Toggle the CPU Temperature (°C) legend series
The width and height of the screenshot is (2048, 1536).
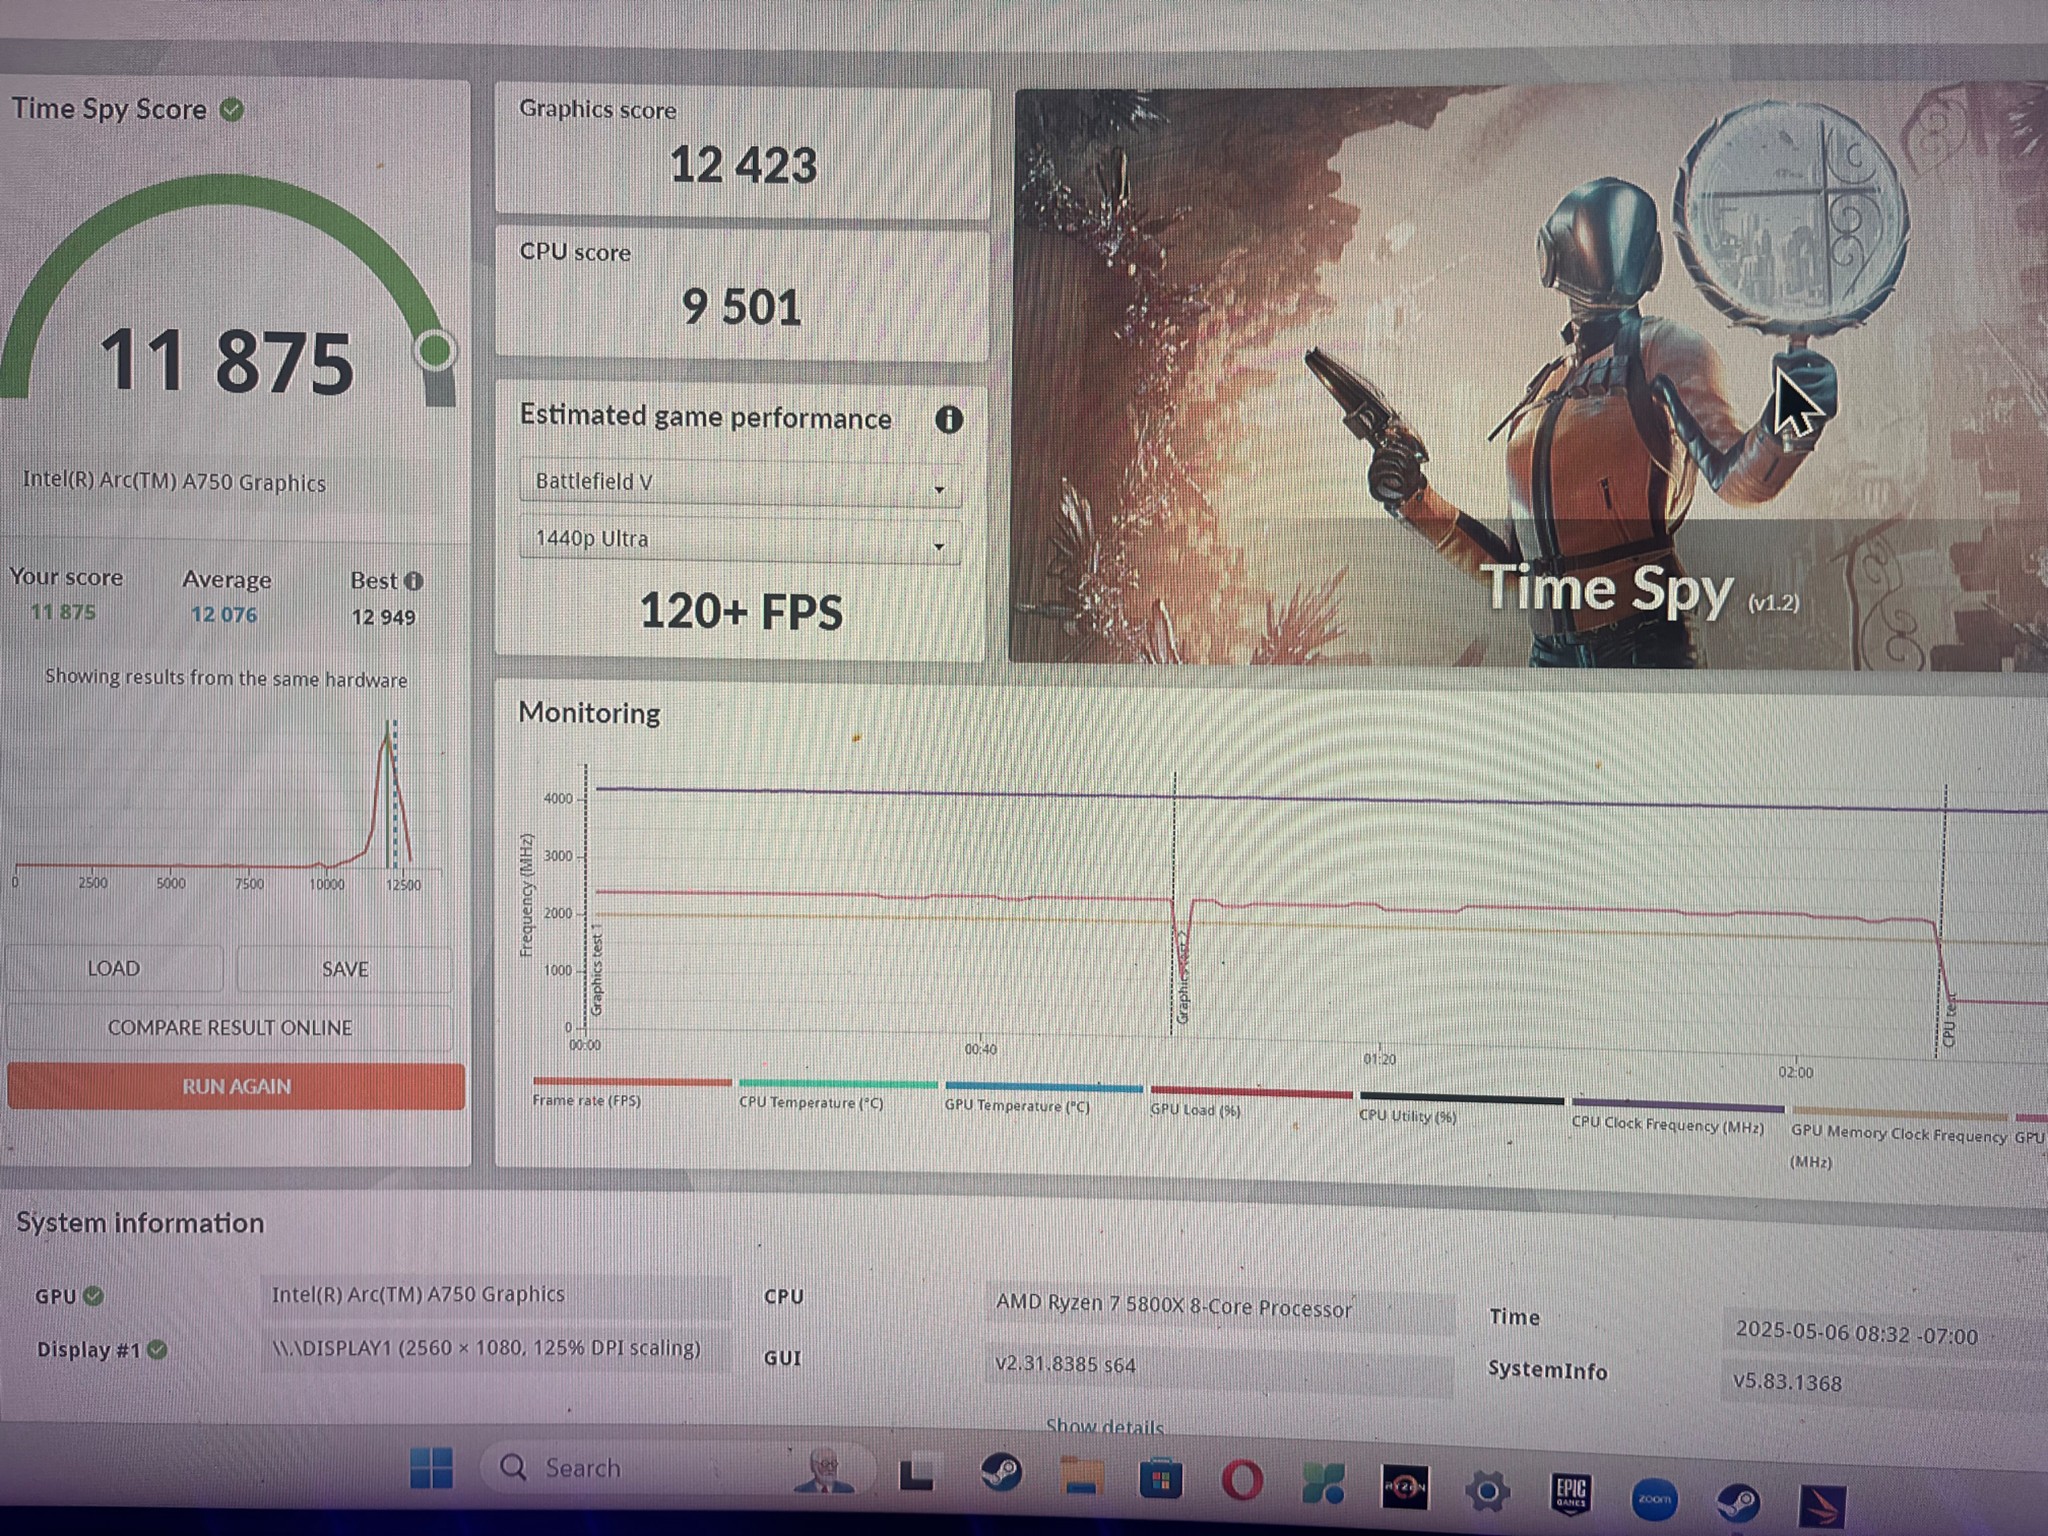coord(837,1095)
